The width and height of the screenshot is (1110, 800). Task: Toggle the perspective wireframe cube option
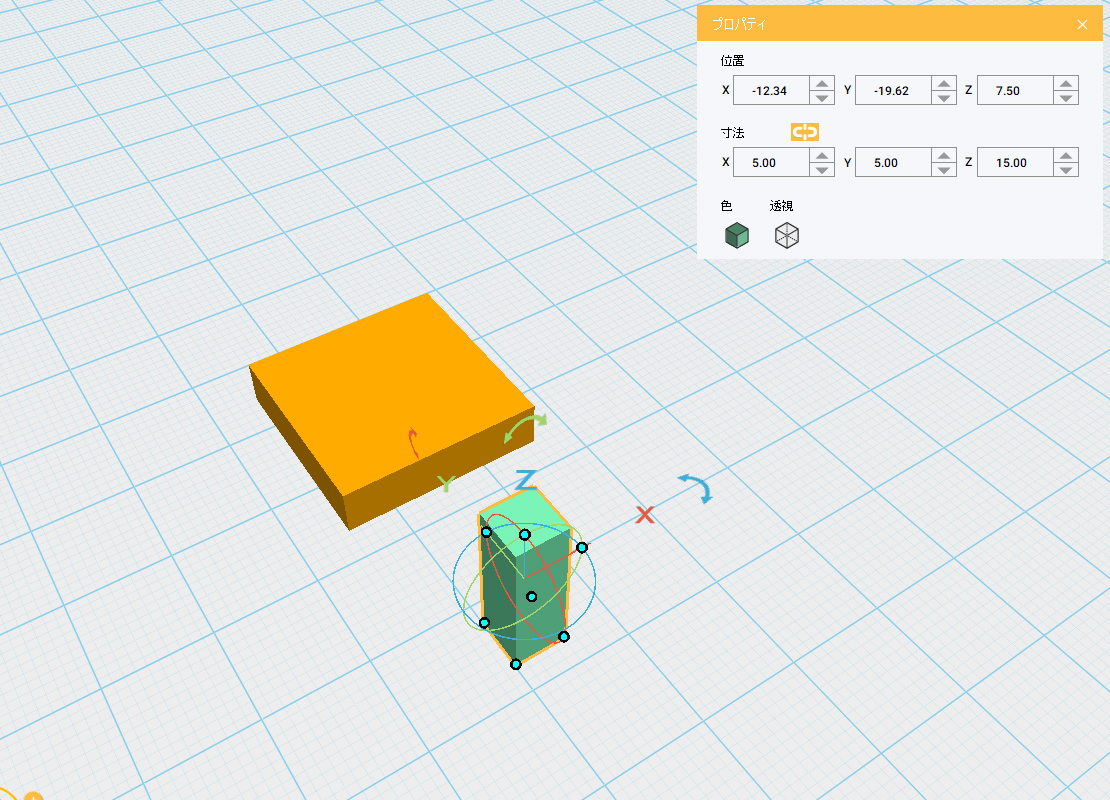pyautogui.click(x=787, y=236)
